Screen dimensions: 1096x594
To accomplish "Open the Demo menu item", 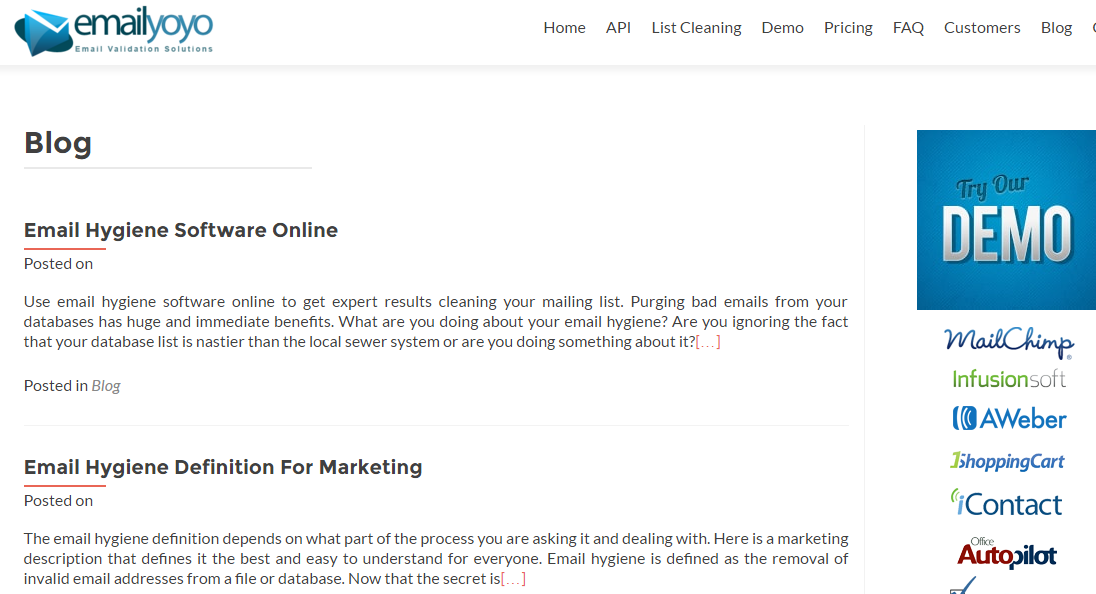I will (782, 28).
